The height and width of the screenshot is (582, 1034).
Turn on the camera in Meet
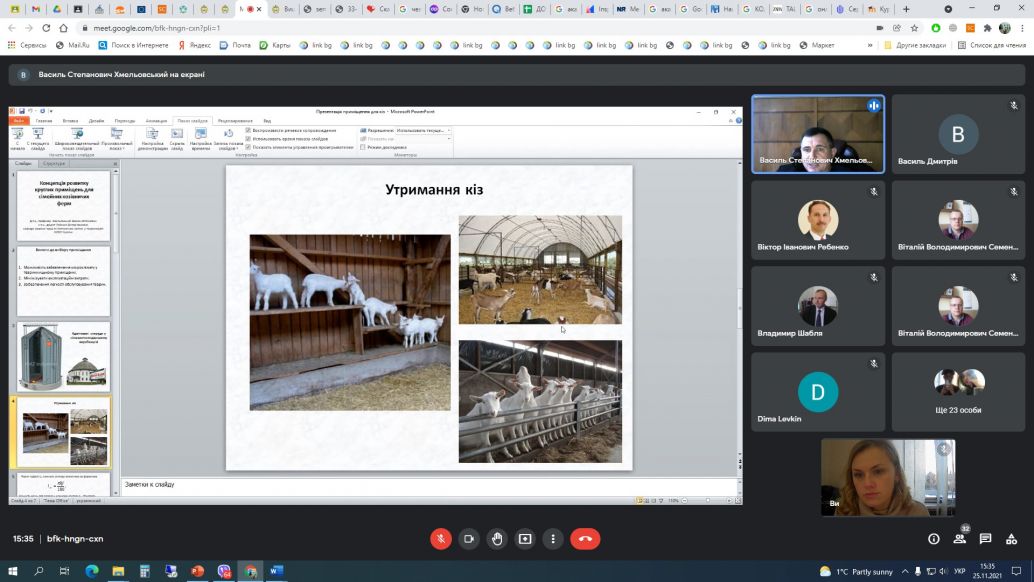(x=469, y=539)
